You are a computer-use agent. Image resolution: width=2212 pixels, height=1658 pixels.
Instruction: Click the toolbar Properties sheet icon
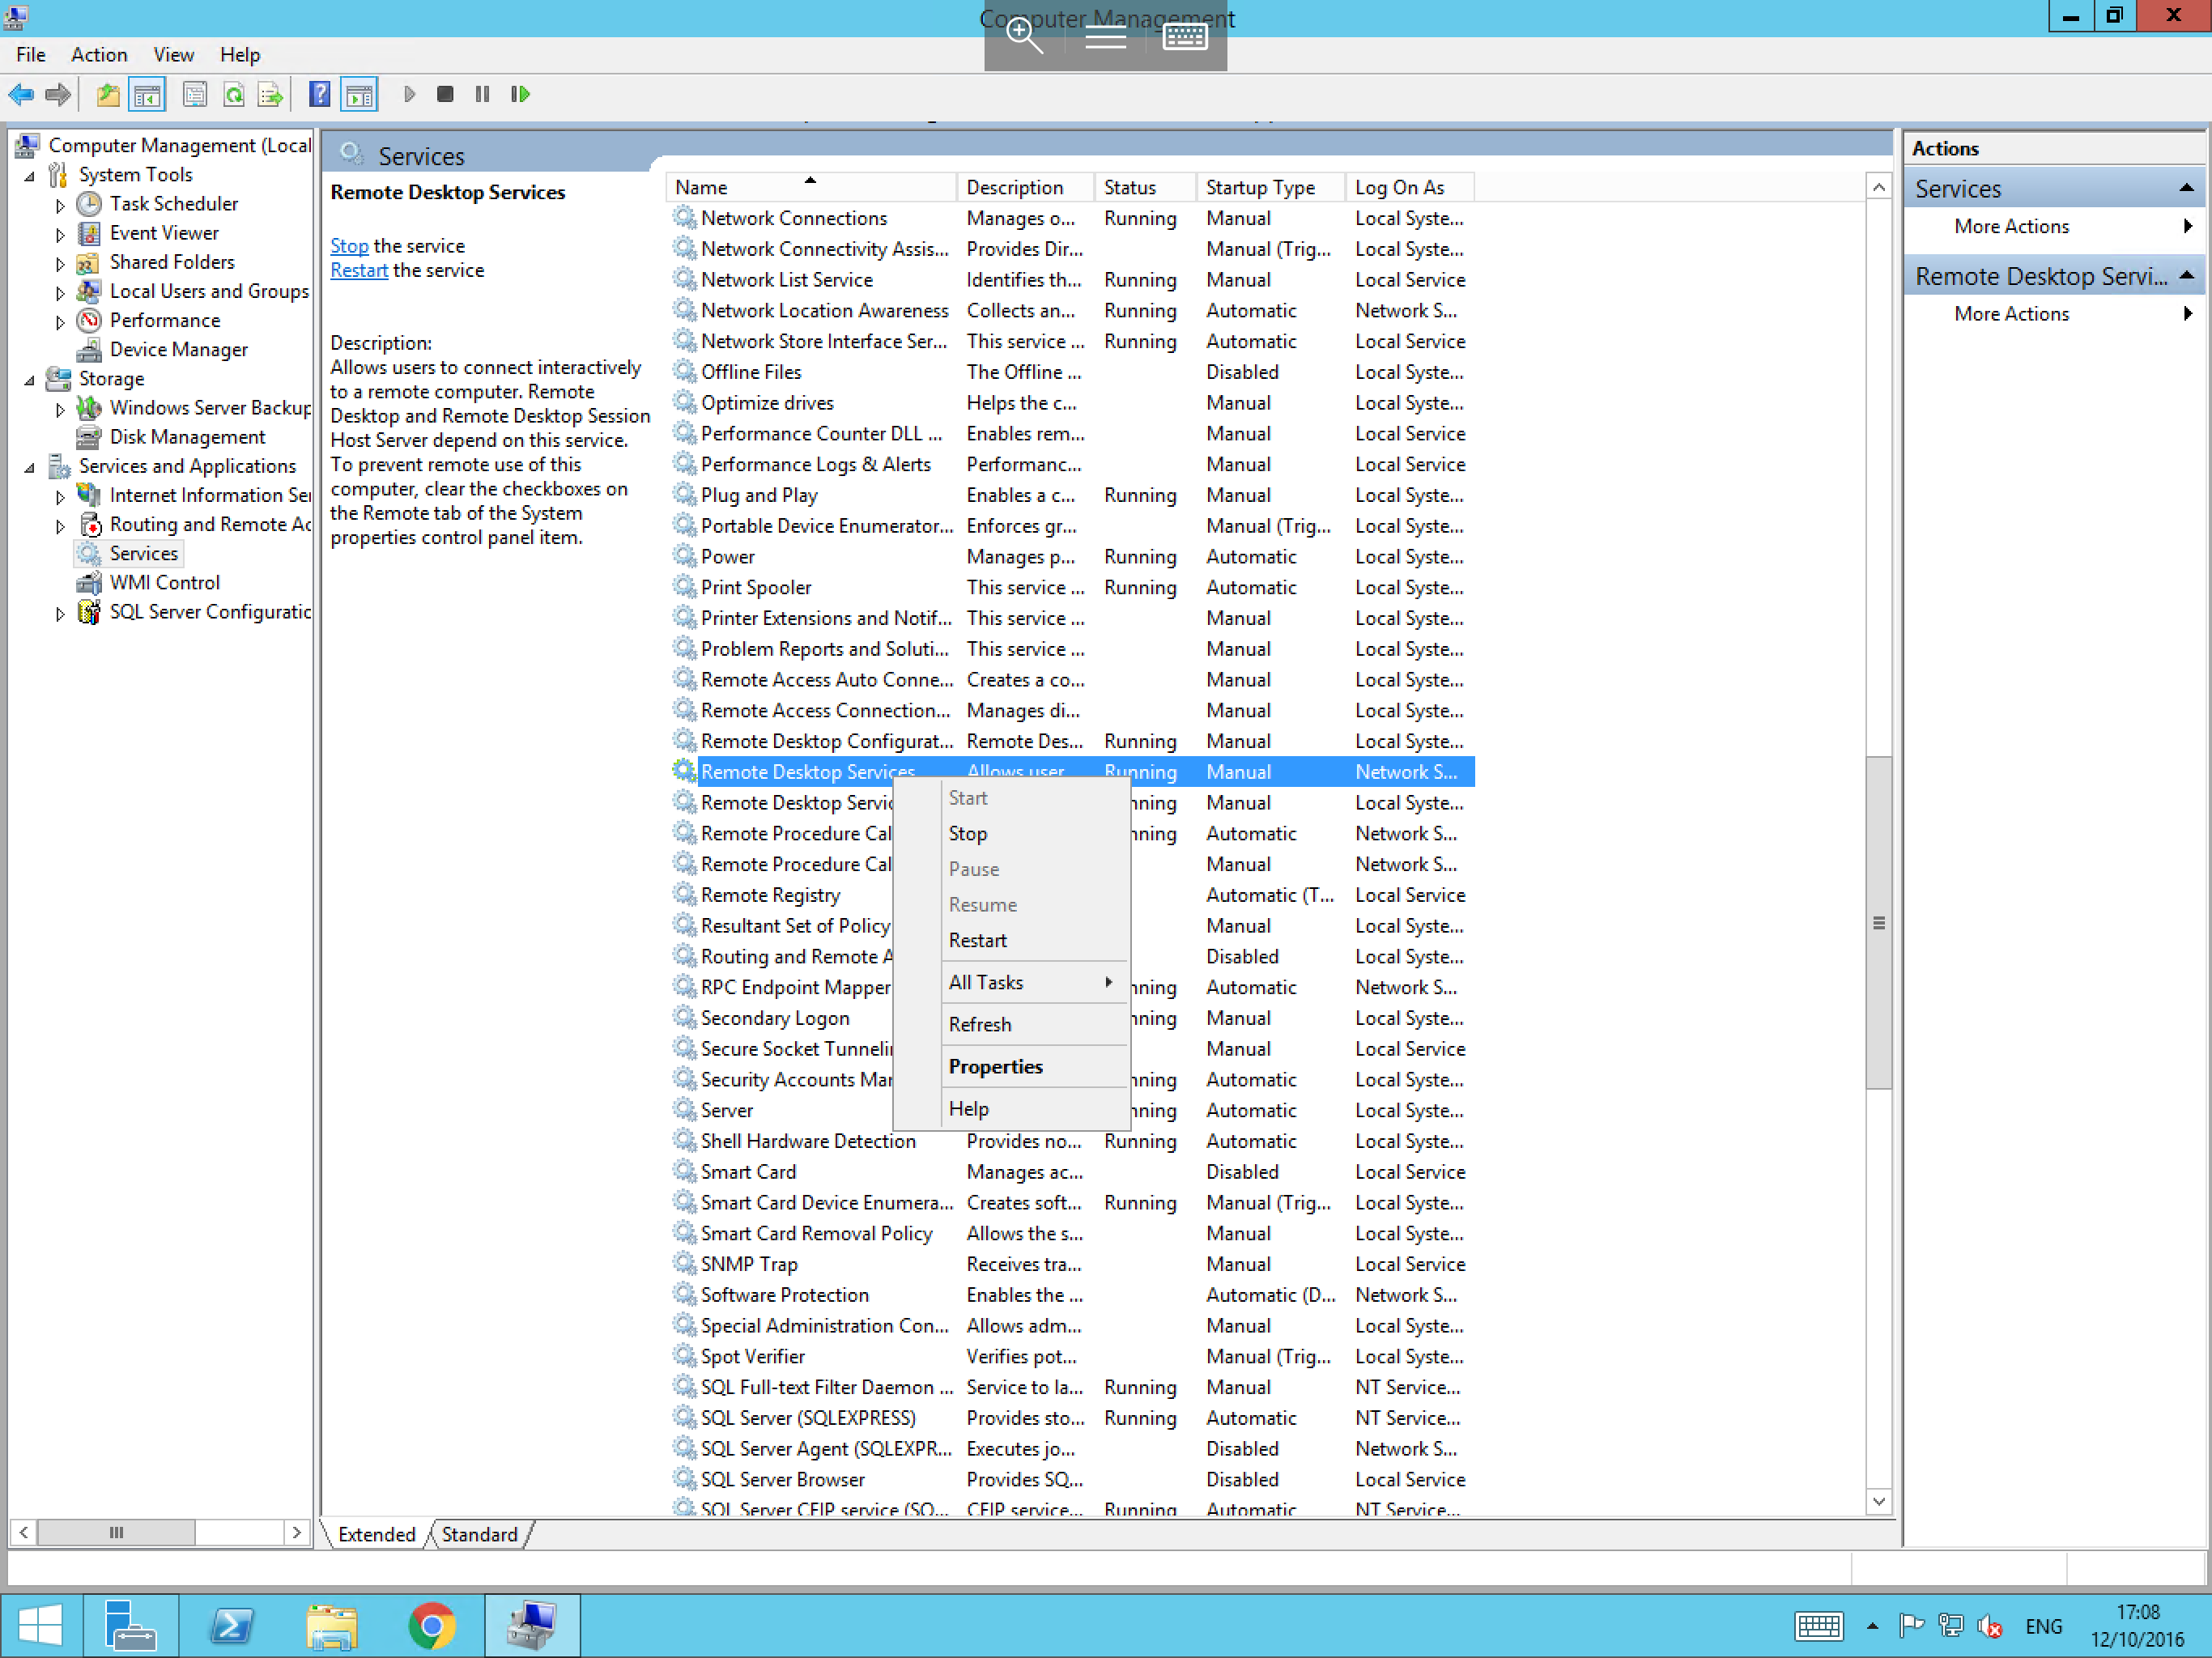195,95
